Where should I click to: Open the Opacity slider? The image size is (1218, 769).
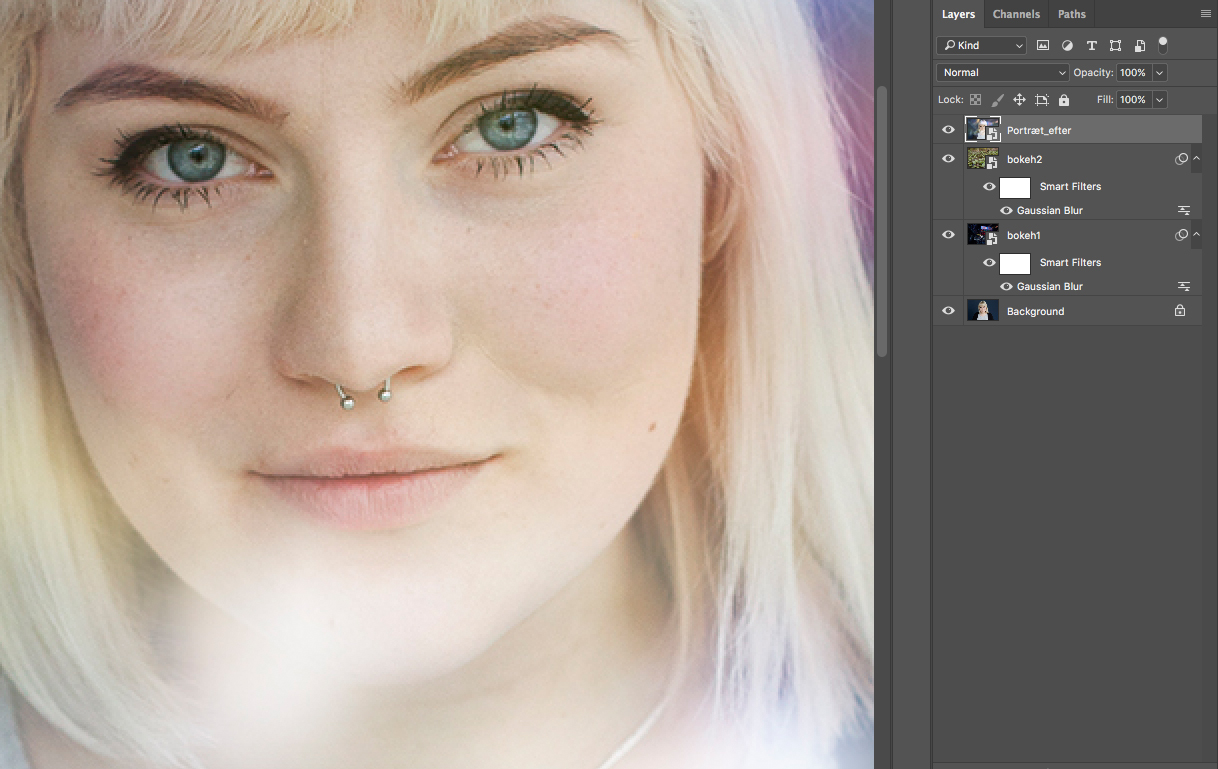(x=1158, y=72)
